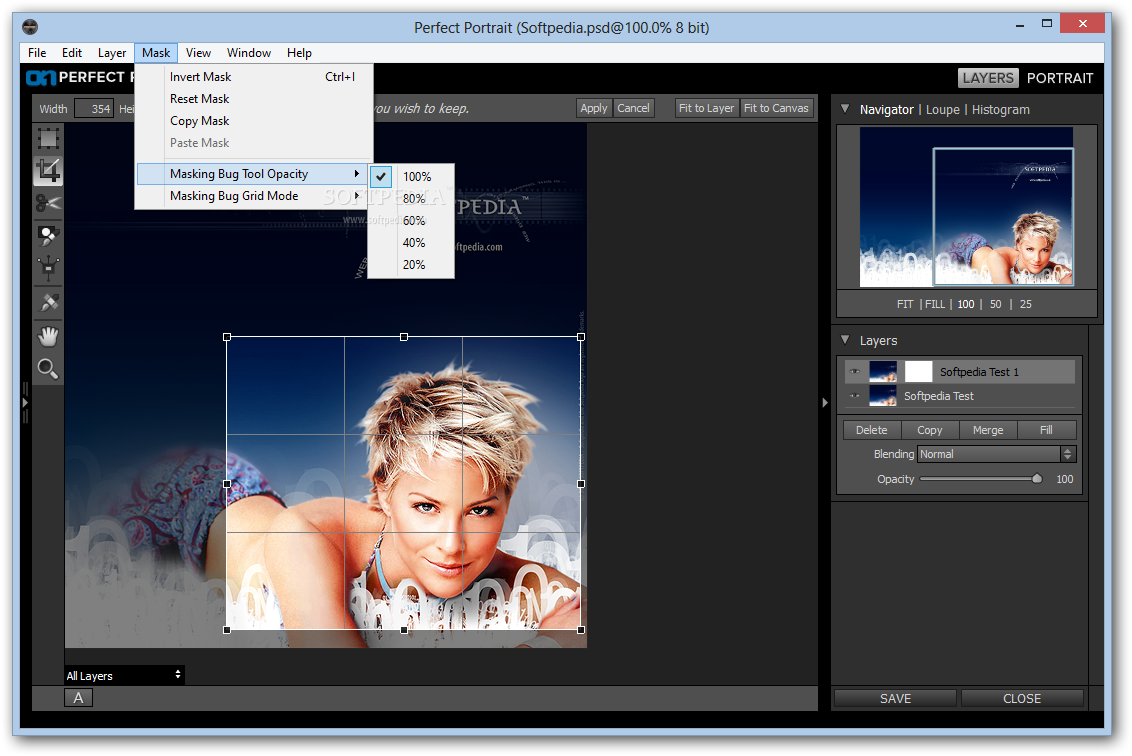Apply the crop
This screenshot has height=756, width=1132.
[594, 108]
